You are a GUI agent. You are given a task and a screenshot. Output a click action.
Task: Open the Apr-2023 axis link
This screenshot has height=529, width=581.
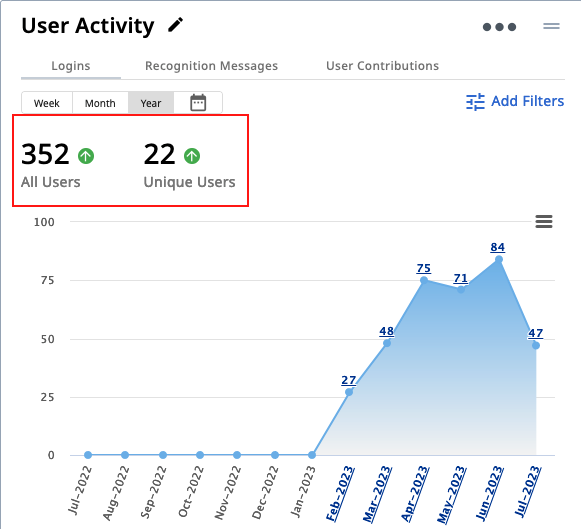(415, 494)
